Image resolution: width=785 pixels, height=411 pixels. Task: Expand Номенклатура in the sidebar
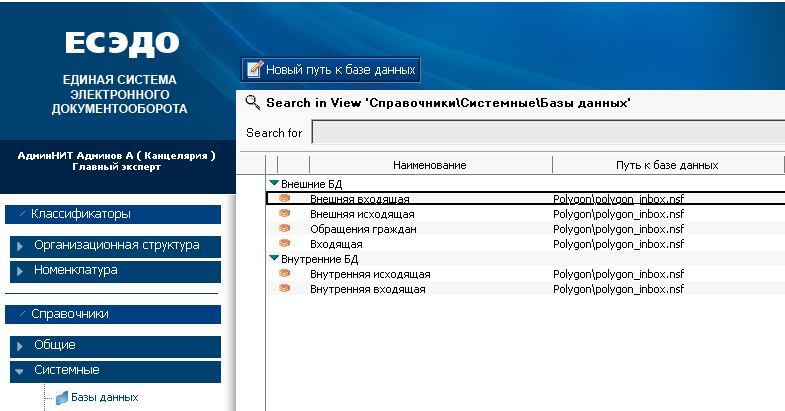(x=115, y=271)
